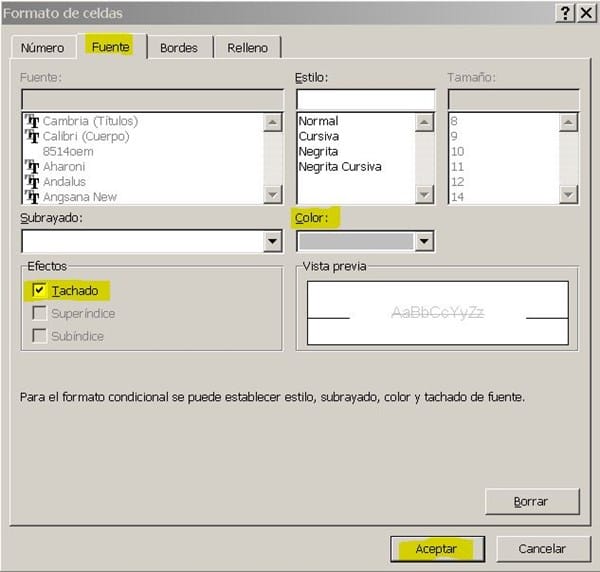600x572 pixels.
Task: Choose the Aharoni font entry
Action: tap(64, 167)
